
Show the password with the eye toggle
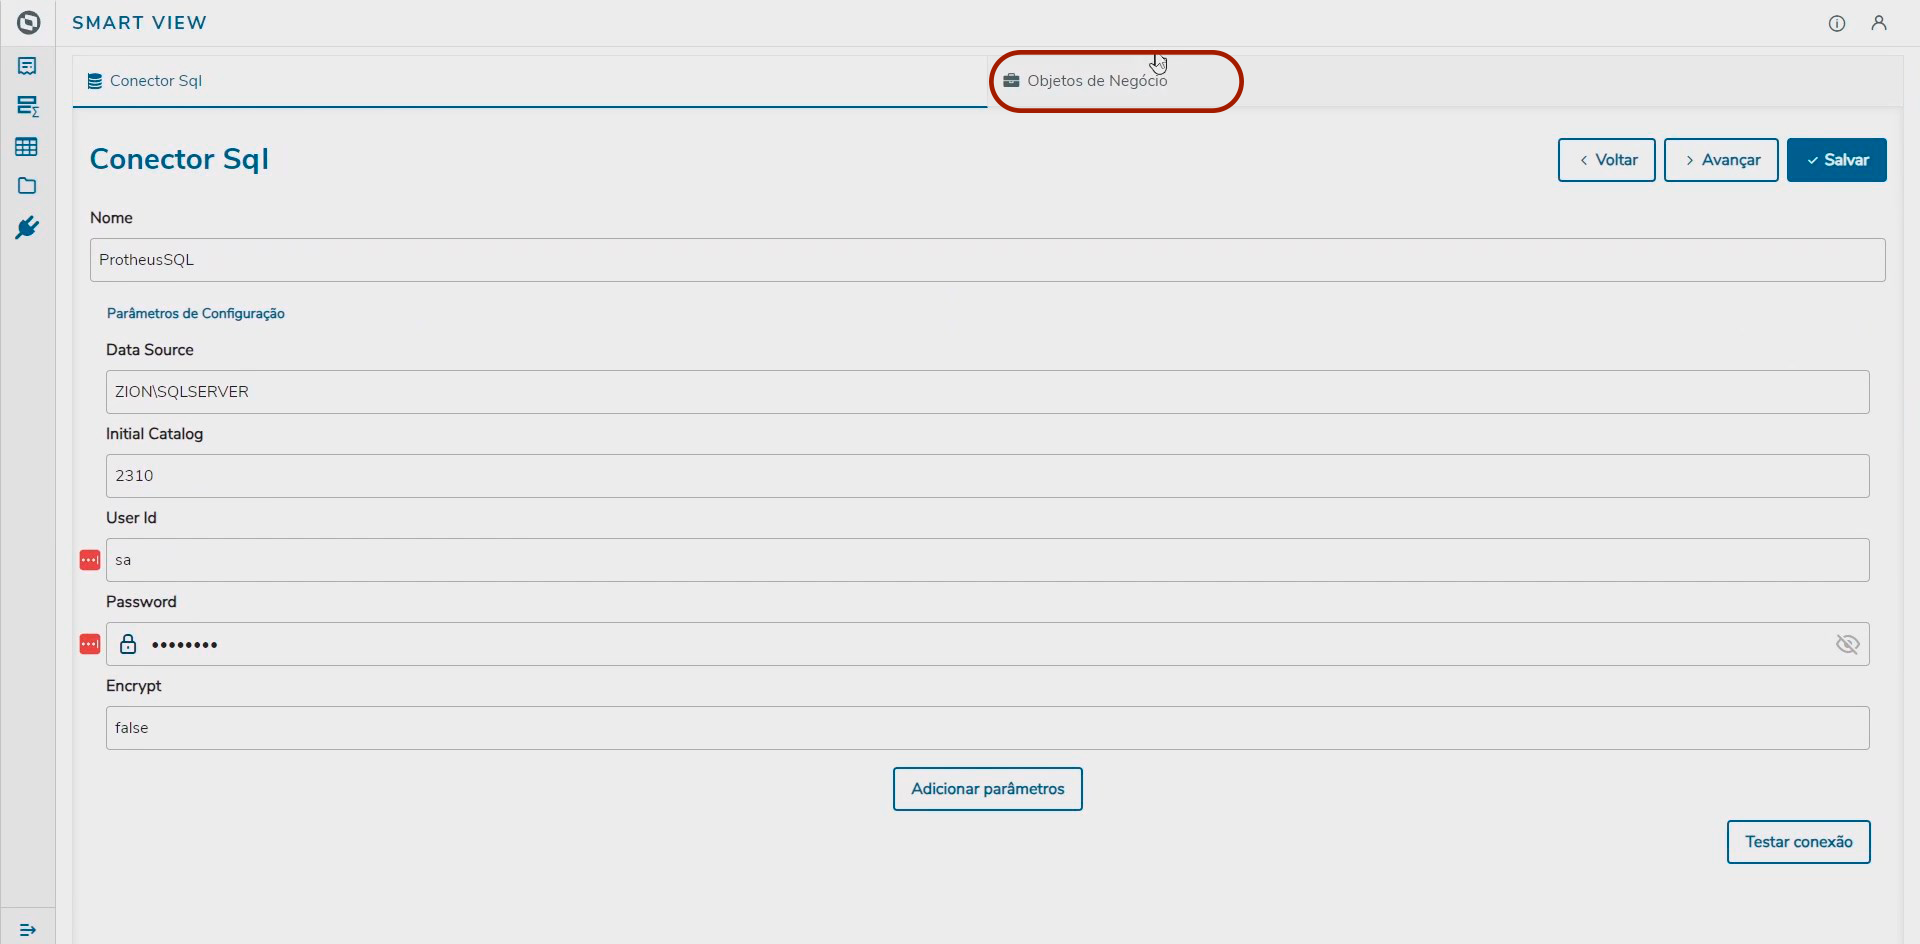click(x=1848, y=644)
